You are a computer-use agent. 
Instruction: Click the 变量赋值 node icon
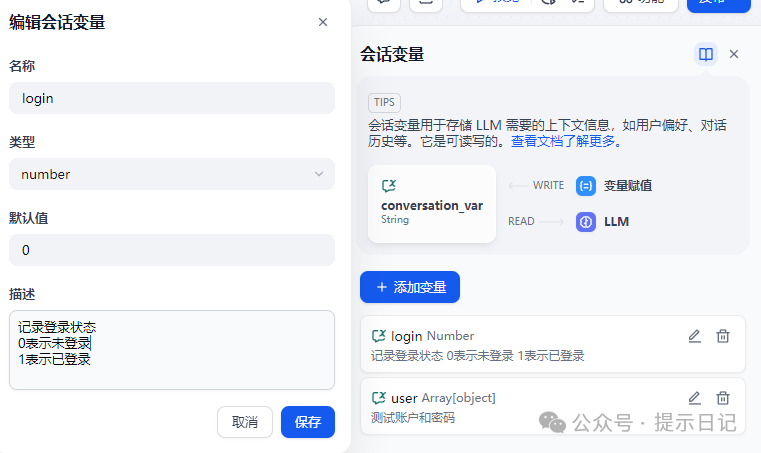click(586, 185)
